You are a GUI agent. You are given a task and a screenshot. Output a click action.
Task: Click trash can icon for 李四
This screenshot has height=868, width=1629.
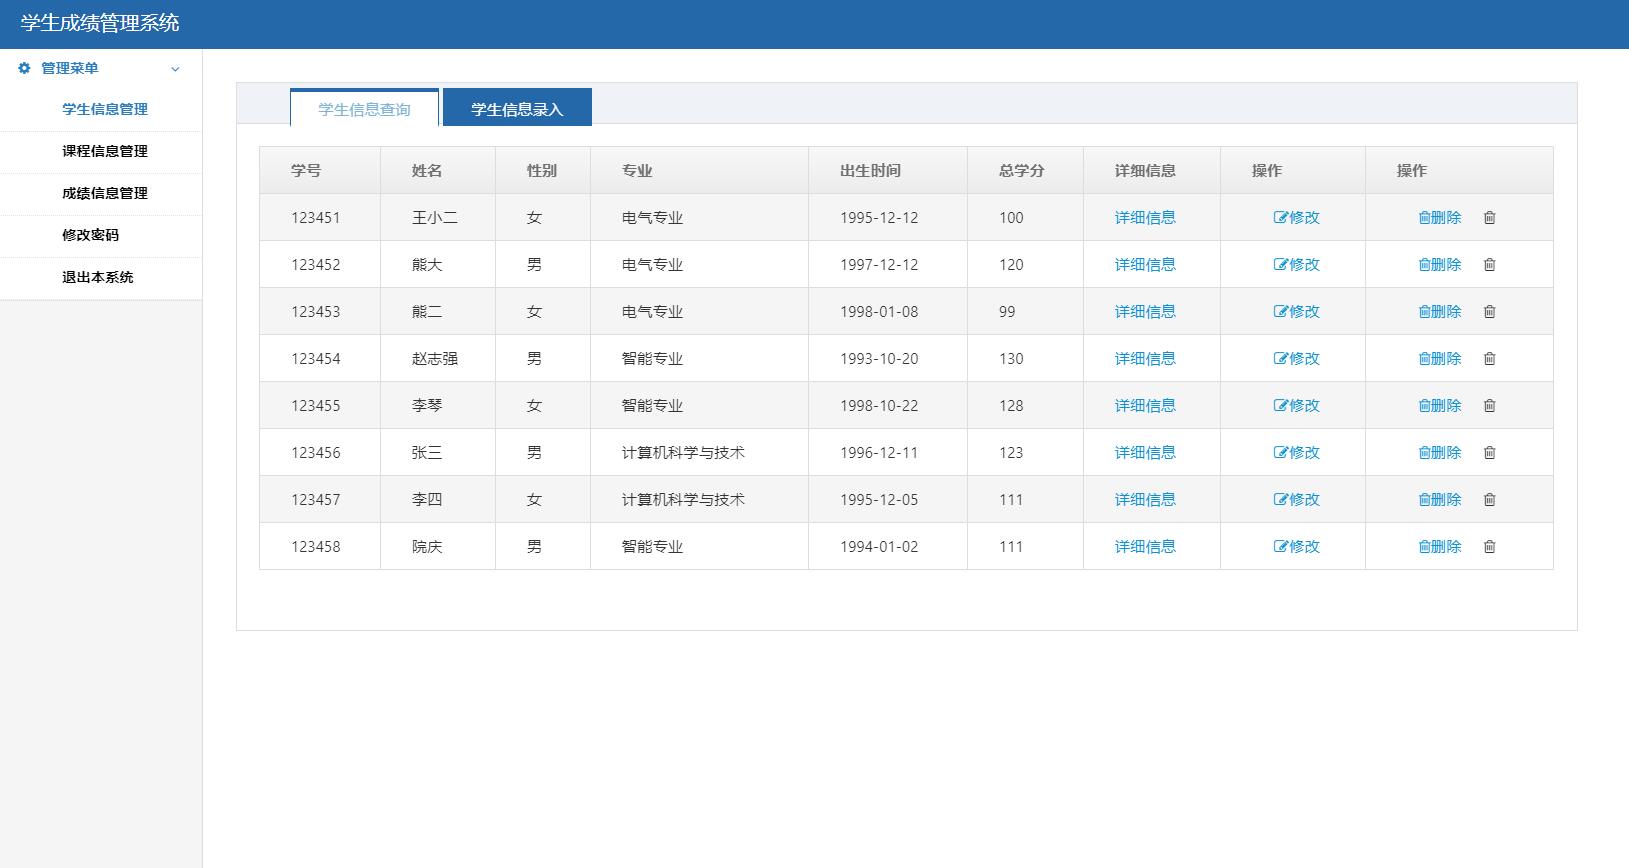pos(1489,499)
